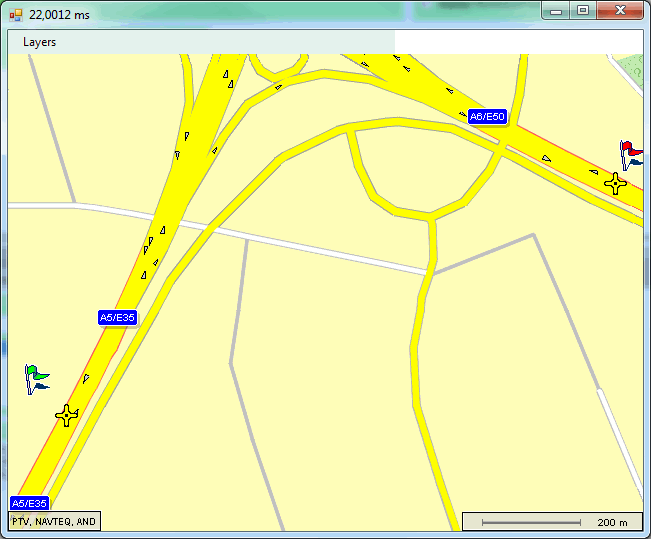Click the red destination flag marker
The height and width of the screenshot is (539, 651).
click(x=630, y=153)
